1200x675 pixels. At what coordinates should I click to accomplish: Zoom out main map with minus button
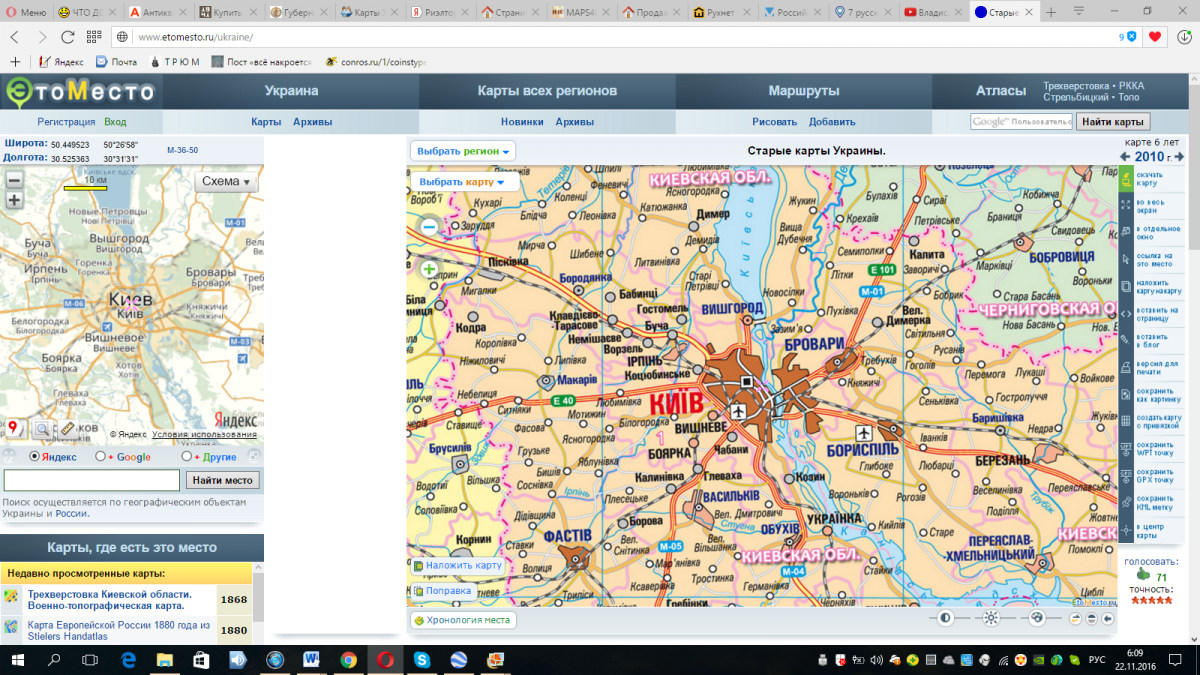point(429,227)
